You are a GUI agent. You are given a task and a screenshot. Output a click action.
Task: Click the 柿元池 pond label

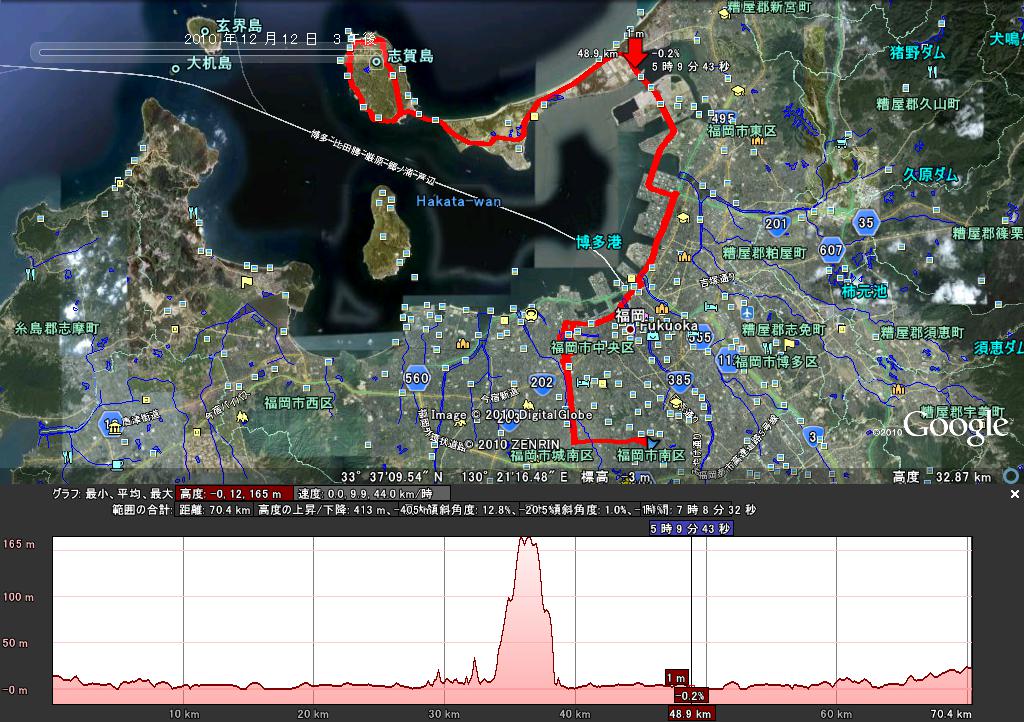coord(864,291)
